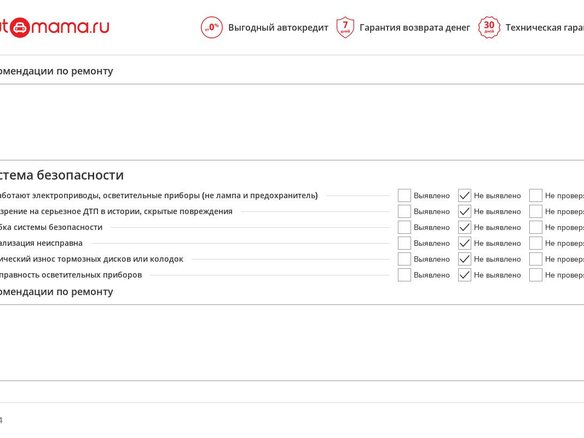Image resolution: width=584 pixels, height=438 pixels.
Task: Check 'Выявлено' for the серьезное ДТП row
Action: 404,211
